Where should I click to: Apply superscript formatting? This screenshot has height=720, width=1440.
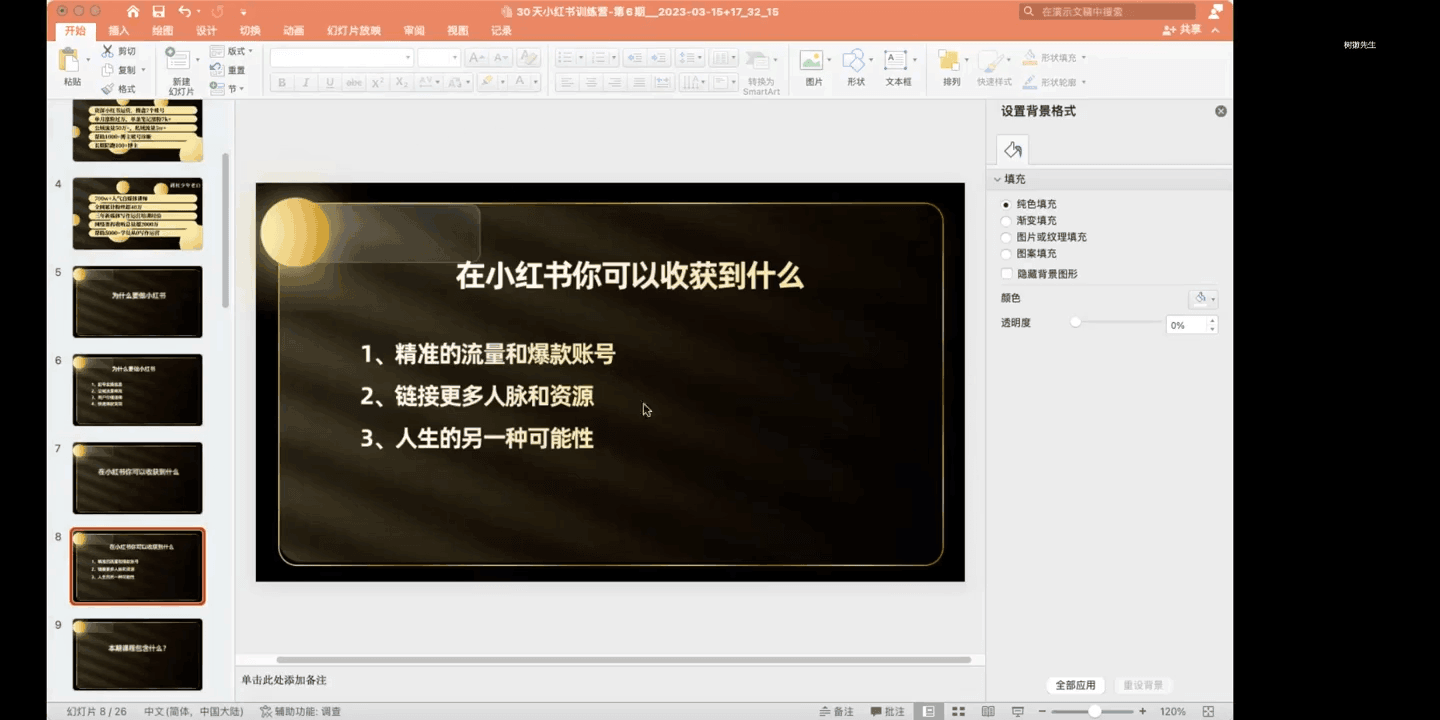click(x=378, y=82)
